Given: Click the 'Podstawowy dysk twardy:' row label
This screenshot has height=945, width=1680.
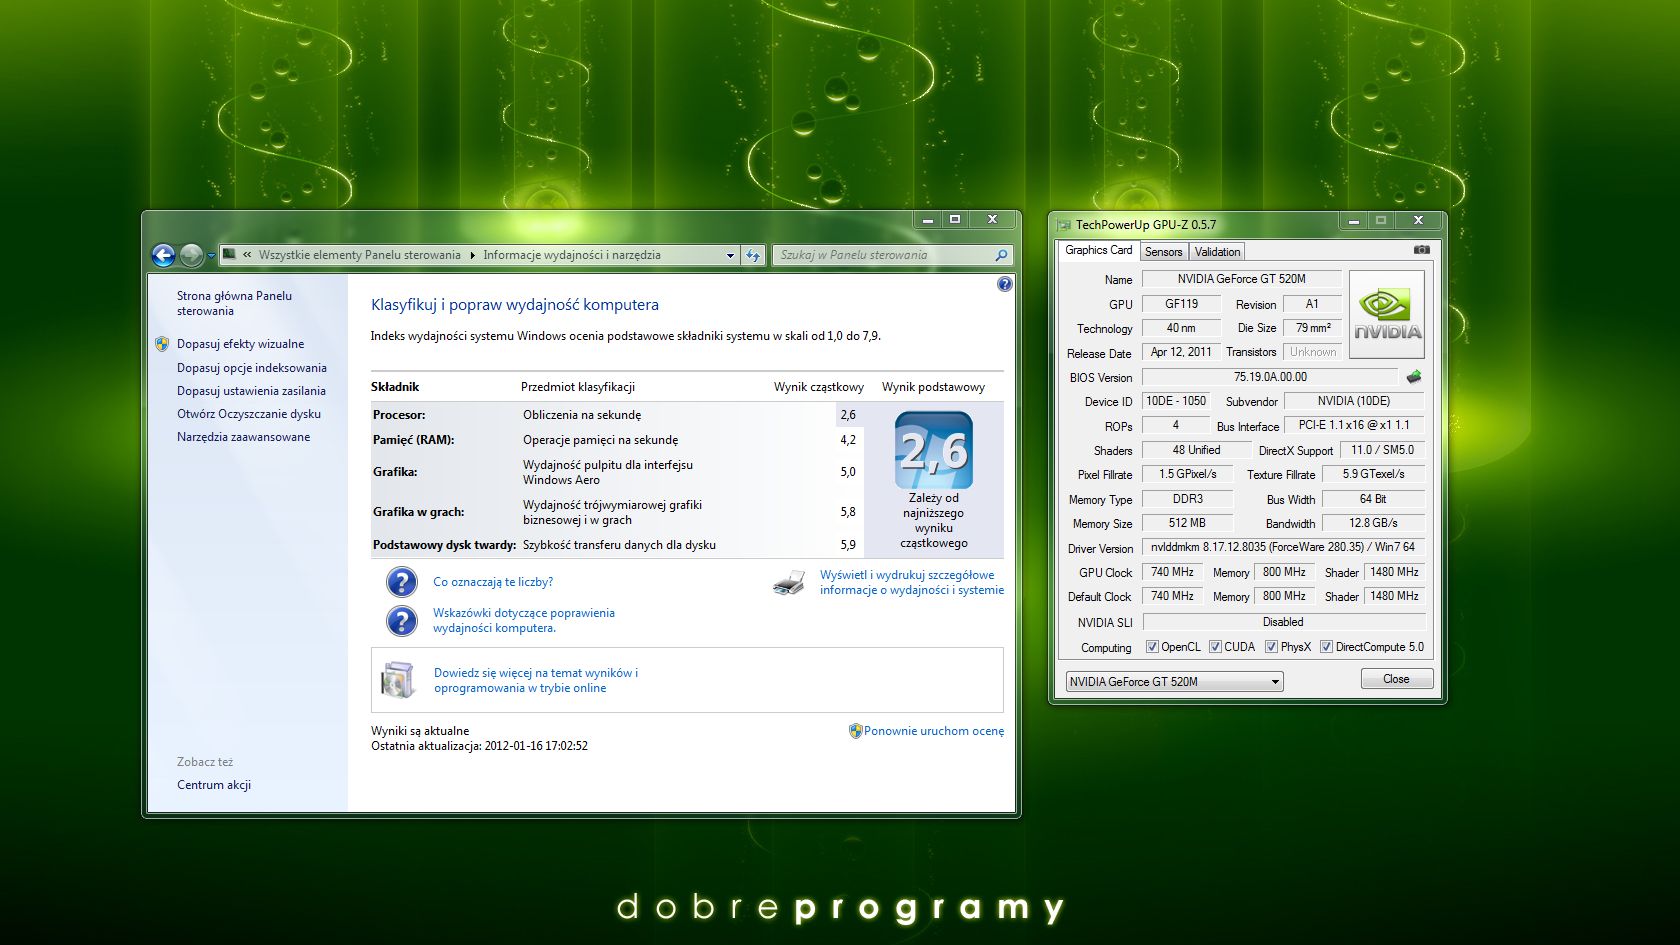Looking at the screenshot, I should (445, 545).
